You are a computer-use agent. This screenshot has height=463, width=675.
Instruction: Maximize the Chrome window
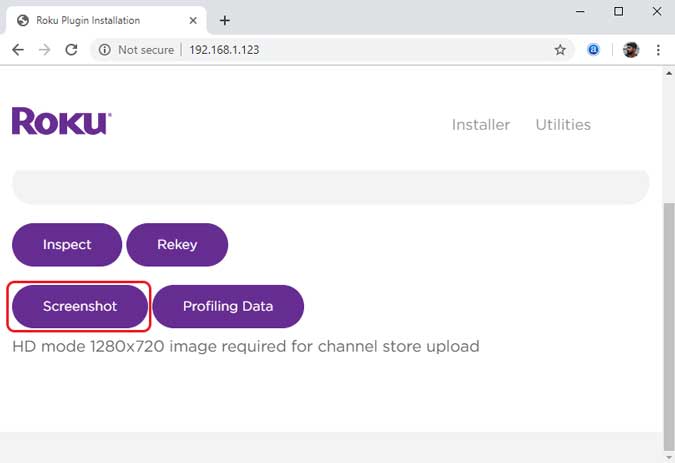(619, 12)
